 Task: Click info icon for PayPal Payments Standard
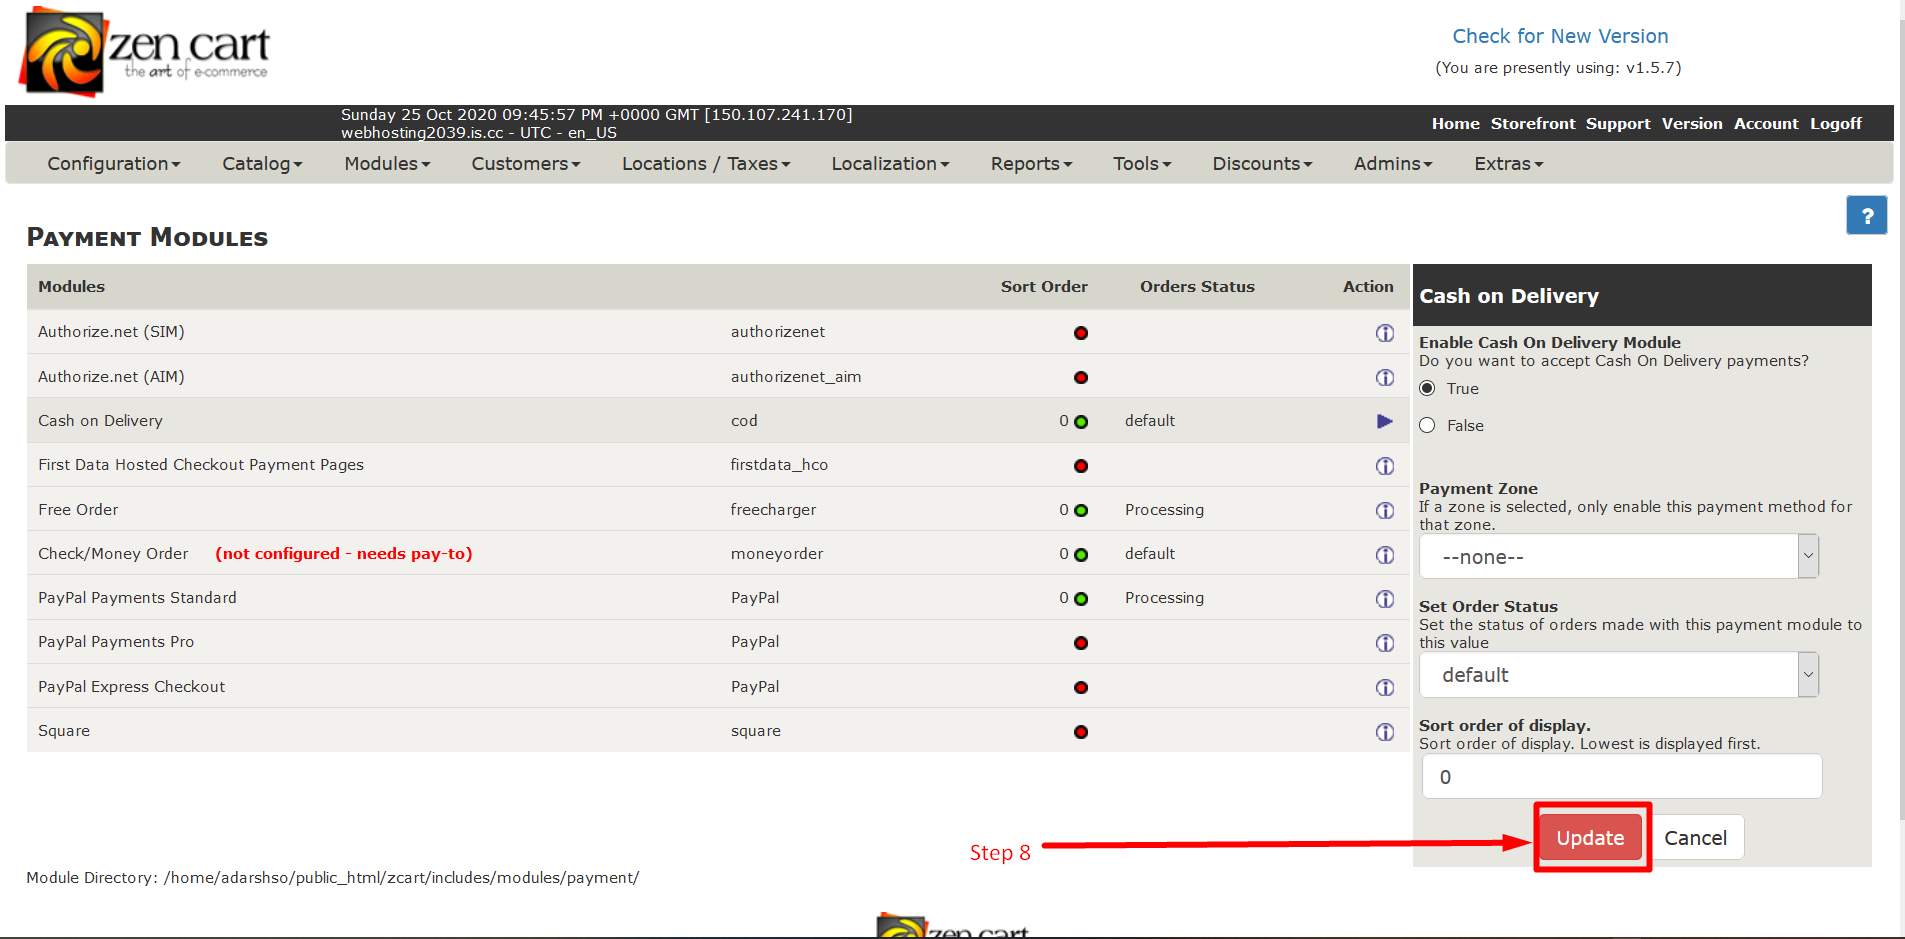point(1385,598)
